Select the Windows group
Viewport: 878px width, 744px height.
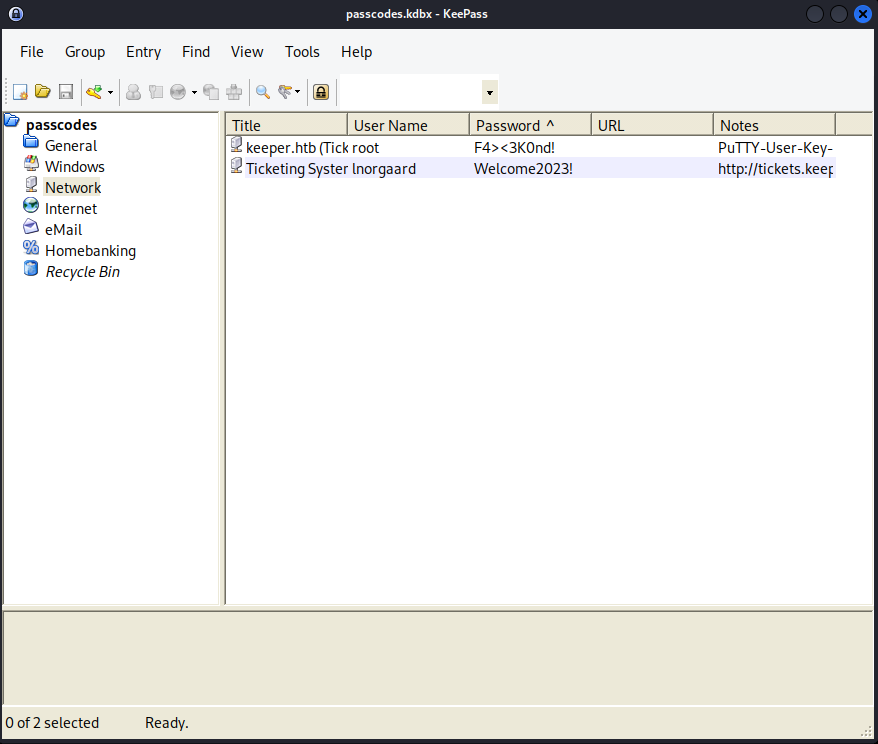coord(74,167)
